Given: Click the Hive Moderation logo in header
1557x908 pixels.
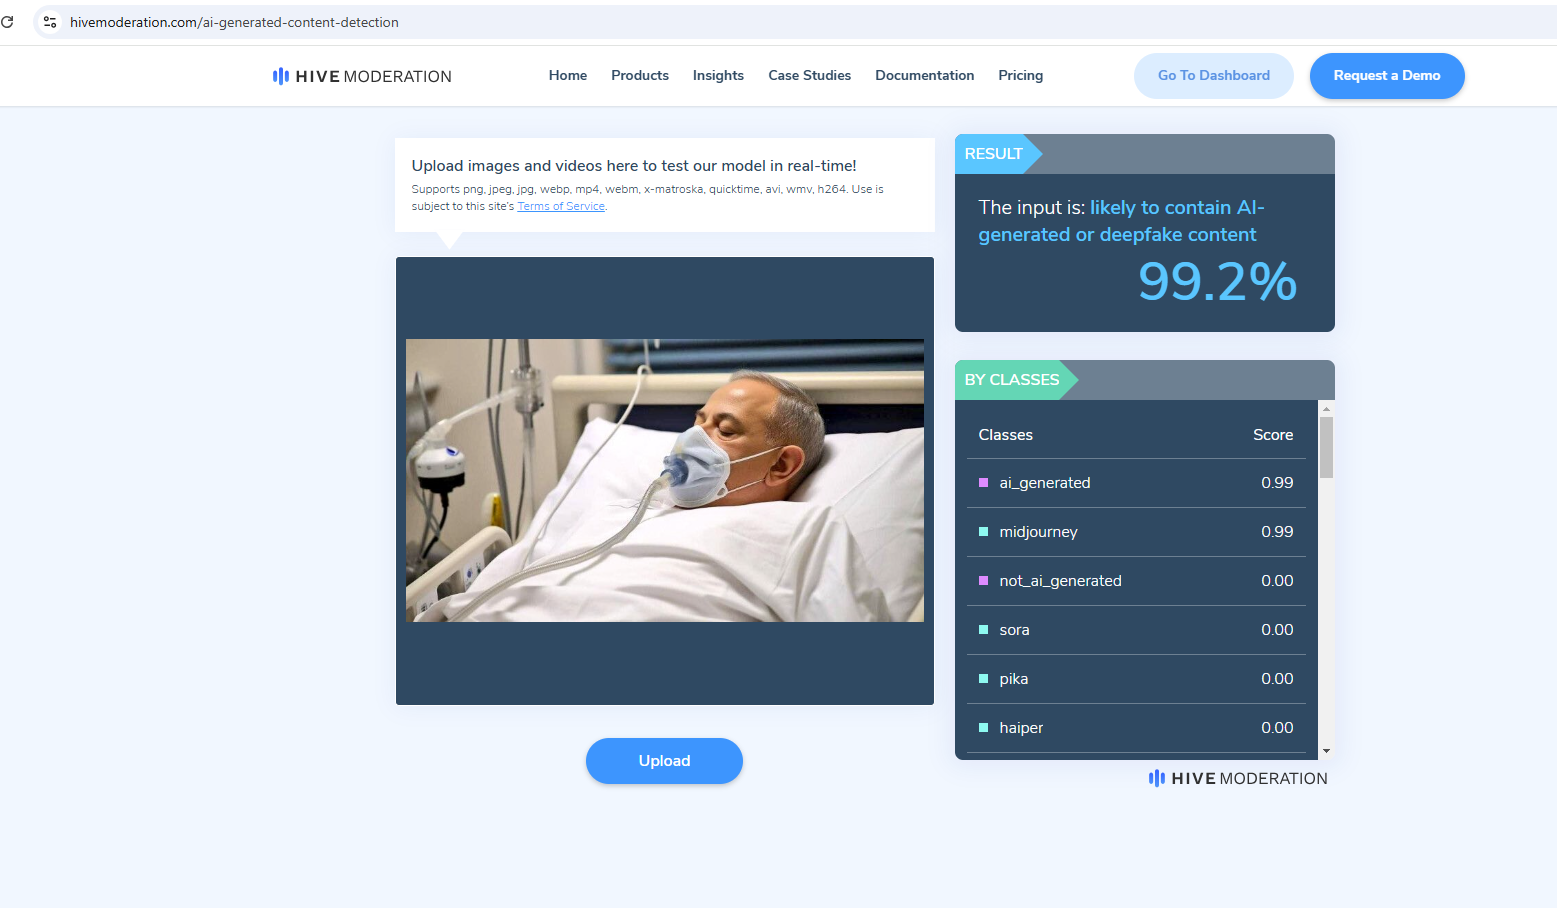Looking at the screenshot, I should (x=362, y=76).
